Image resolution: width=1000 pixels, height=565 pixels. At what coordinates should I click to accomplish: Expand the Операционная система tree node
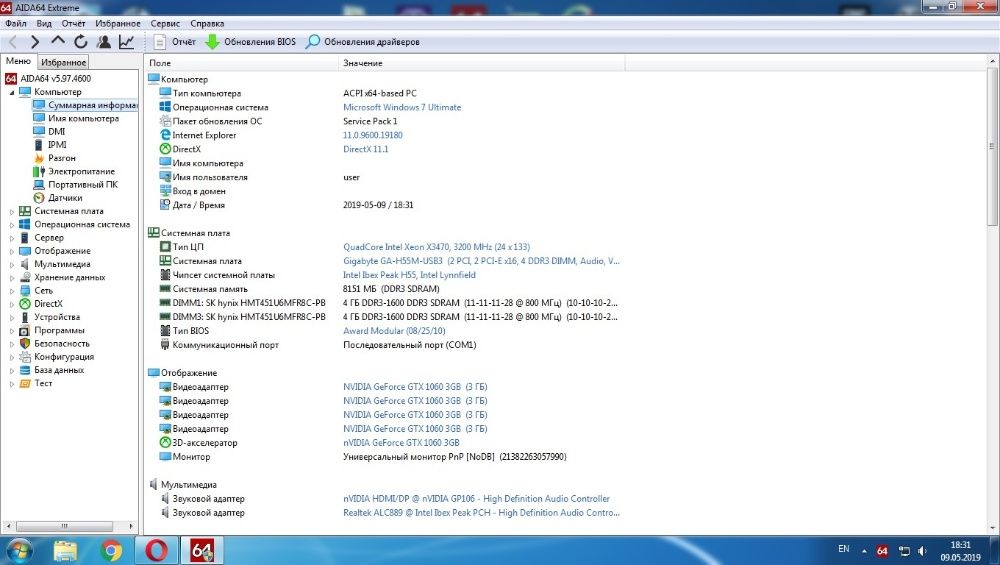[11, 225]
